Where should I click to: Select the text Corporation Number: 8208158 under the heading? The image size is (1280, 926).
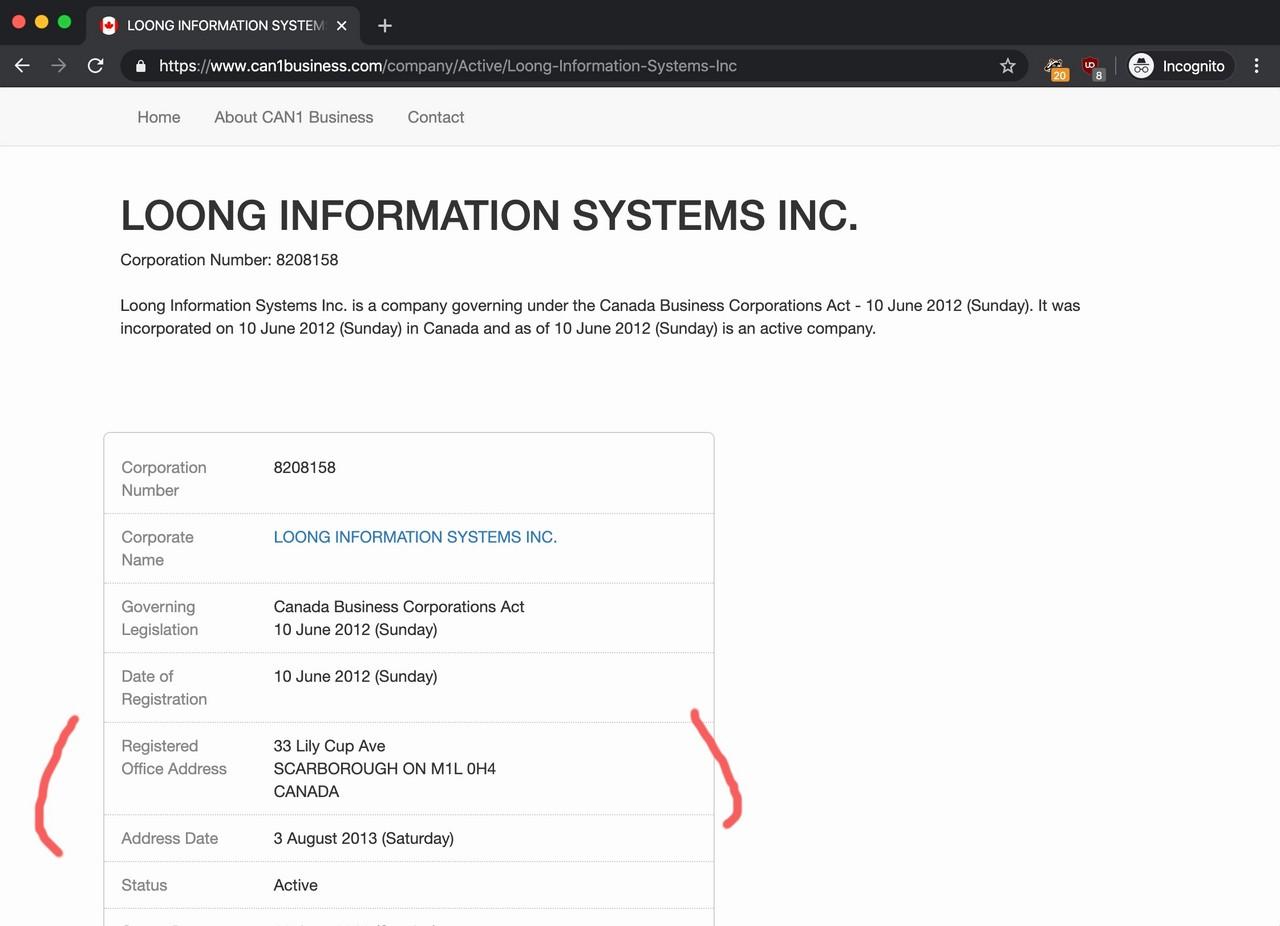[x=229, y=260]
